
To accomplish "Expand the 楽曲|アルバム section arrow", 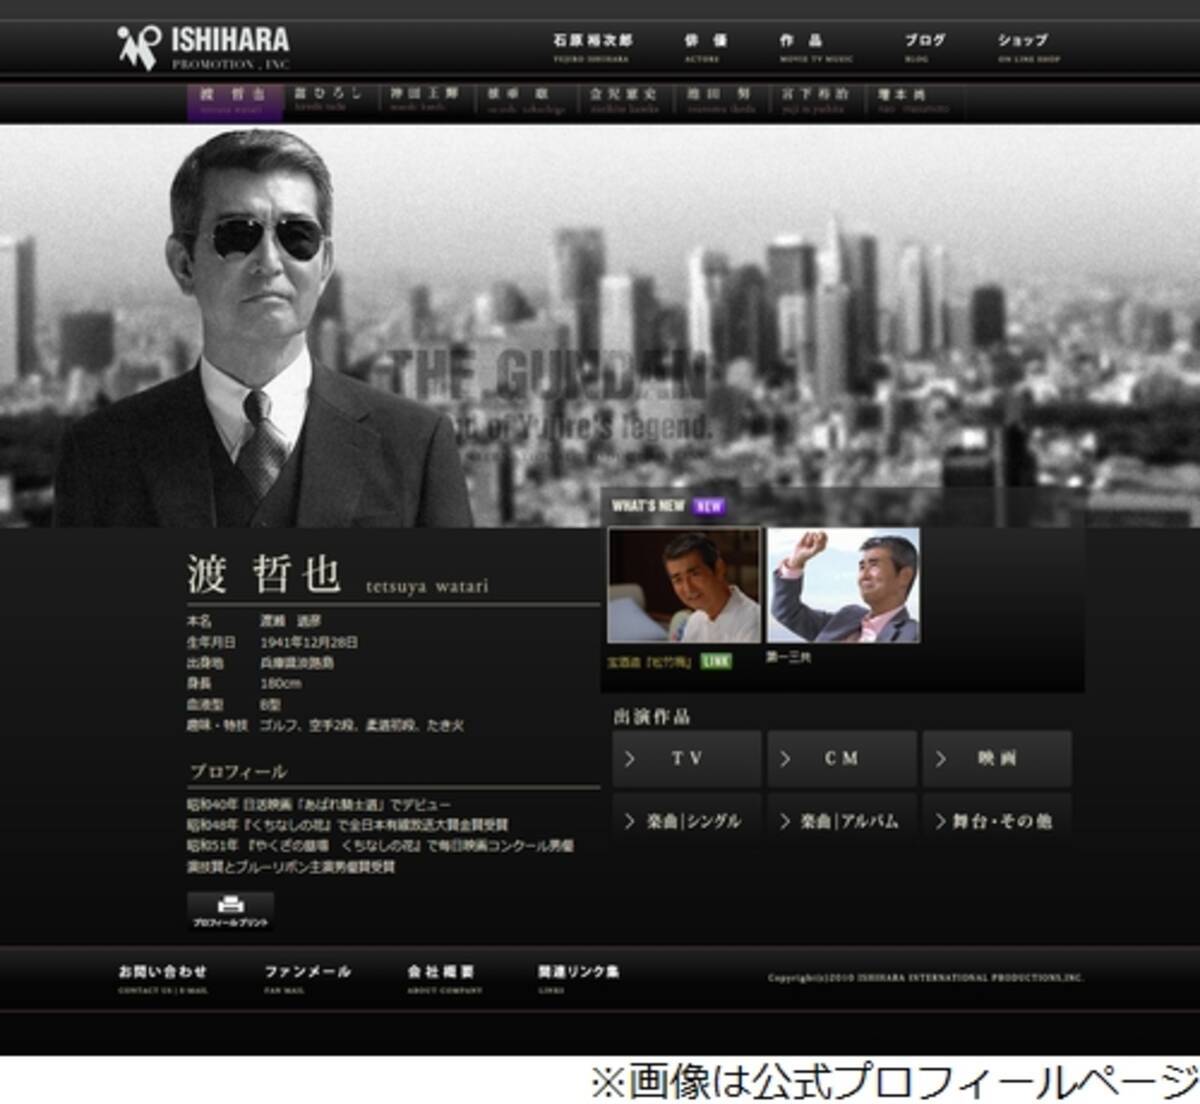I will click(x=786, y=820).
